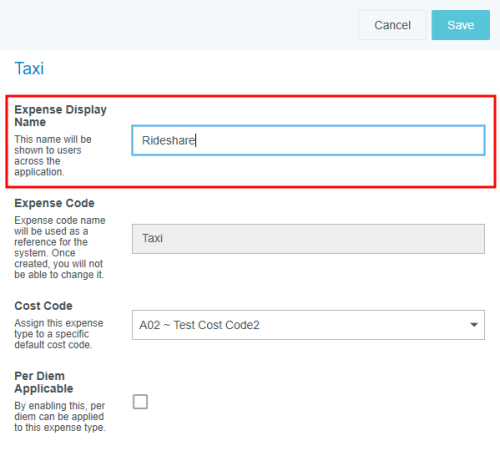Enable the Per Diem Applicable checkbox
The width and height of the screenshot is (500, 451).
click(x=140, y=402)
